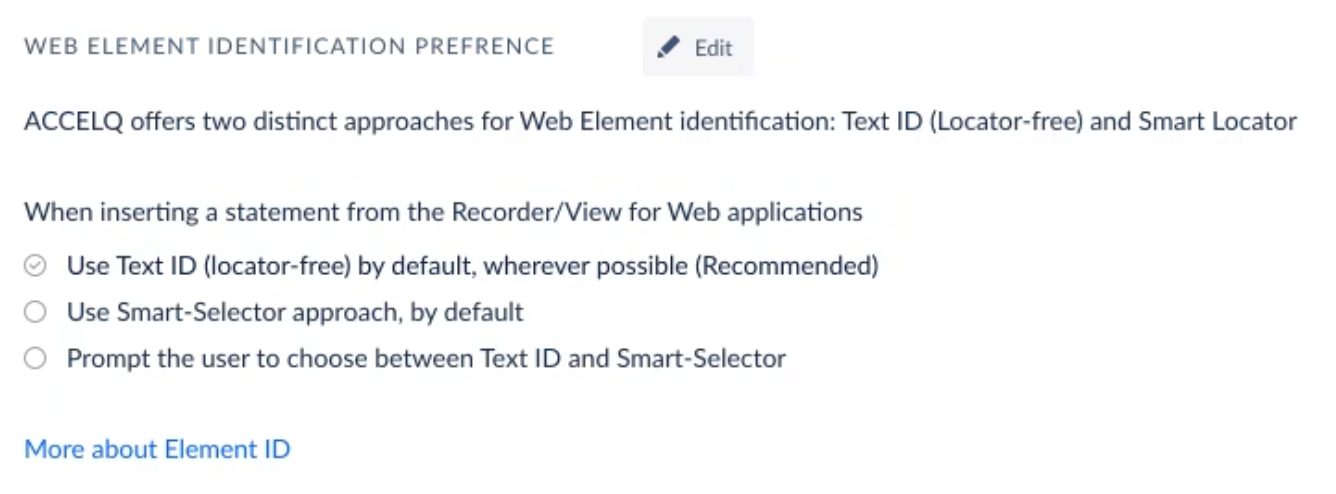Click the Web Element Identification Prefrence heading

tap(289, 47)
